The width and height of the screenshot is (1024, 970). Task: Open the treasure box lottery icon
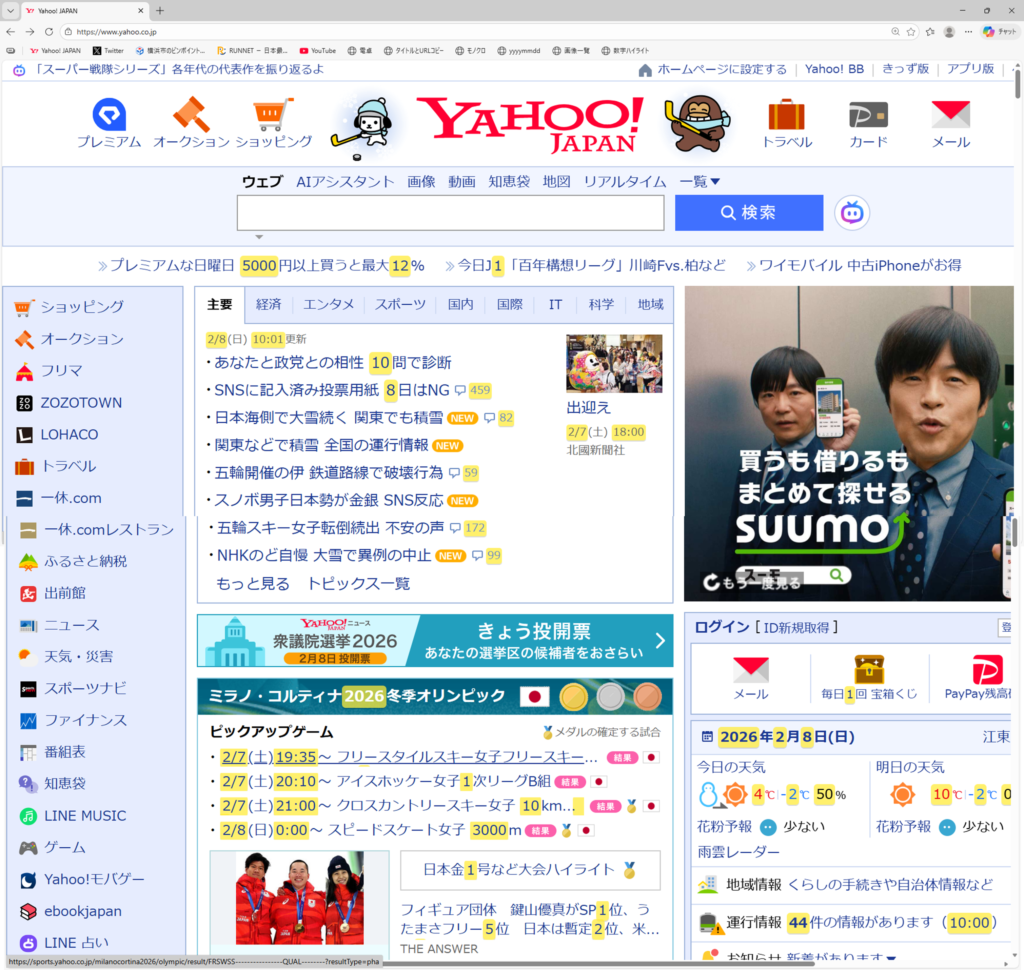869,670
